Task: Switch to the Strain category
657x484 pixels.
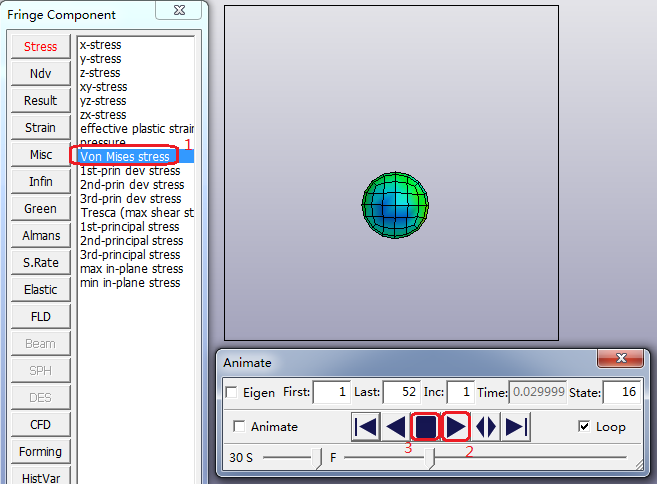Action: coord(40,128)
